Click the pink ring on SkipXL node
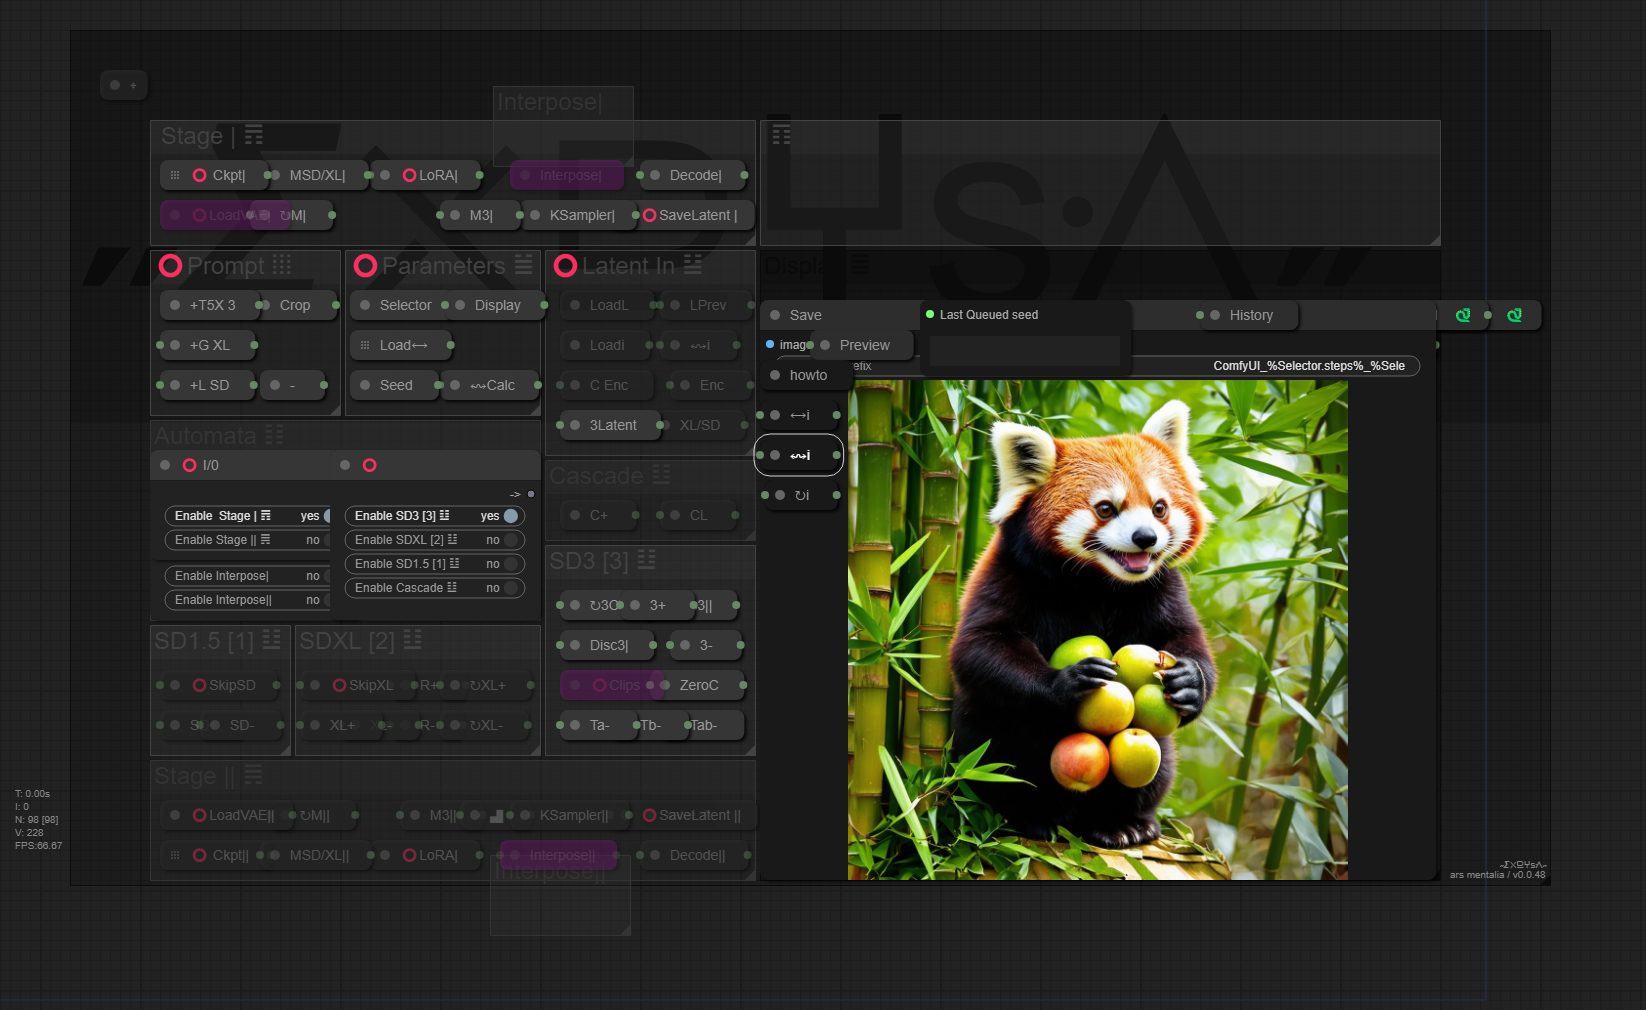 click(340, 685)
